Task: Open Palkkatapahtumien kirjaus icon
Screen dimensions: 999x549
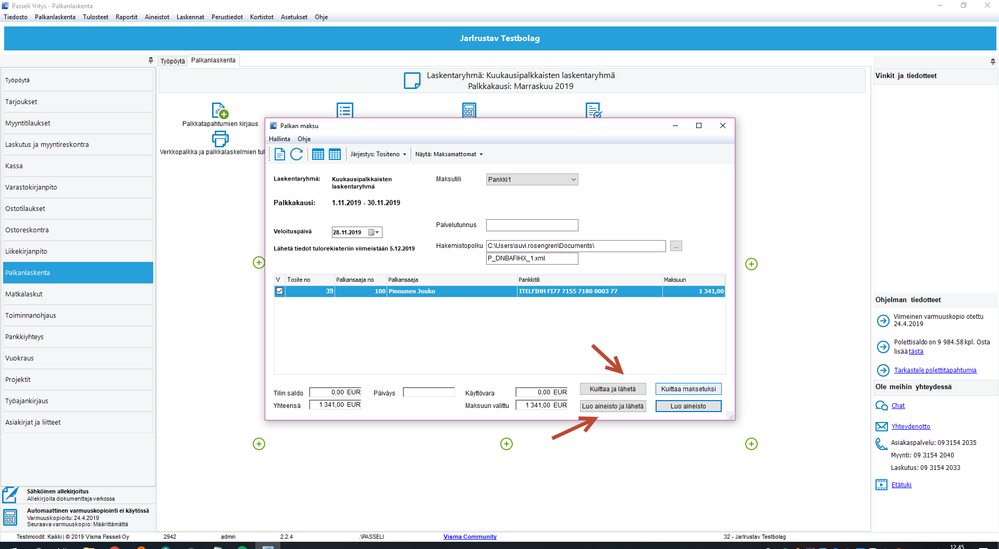Action: tap(220, 111)
